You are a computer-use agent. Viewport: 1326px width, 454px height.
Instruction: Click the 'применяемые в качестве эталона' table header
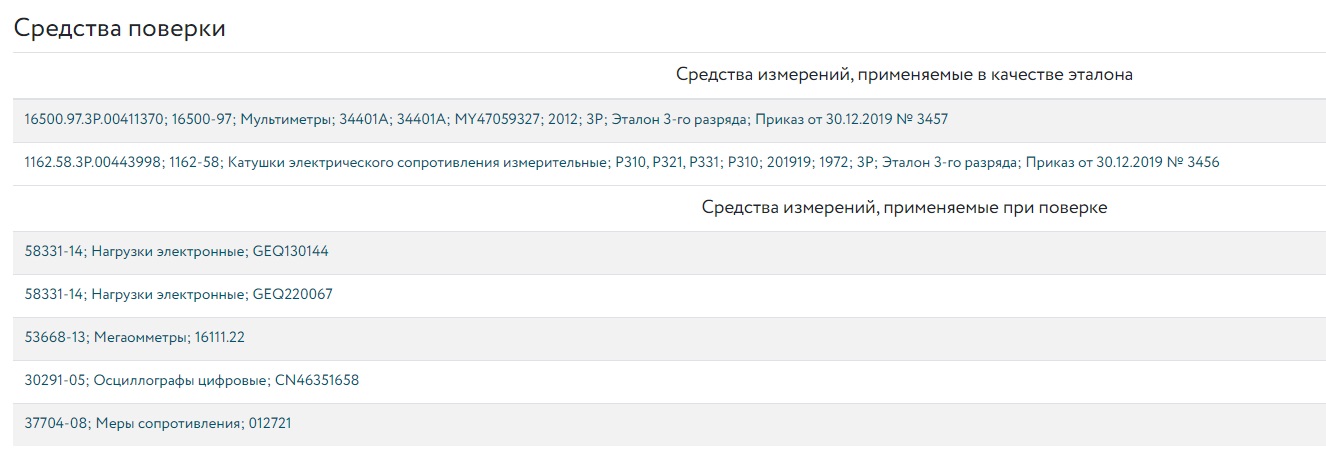click(904, 75)
